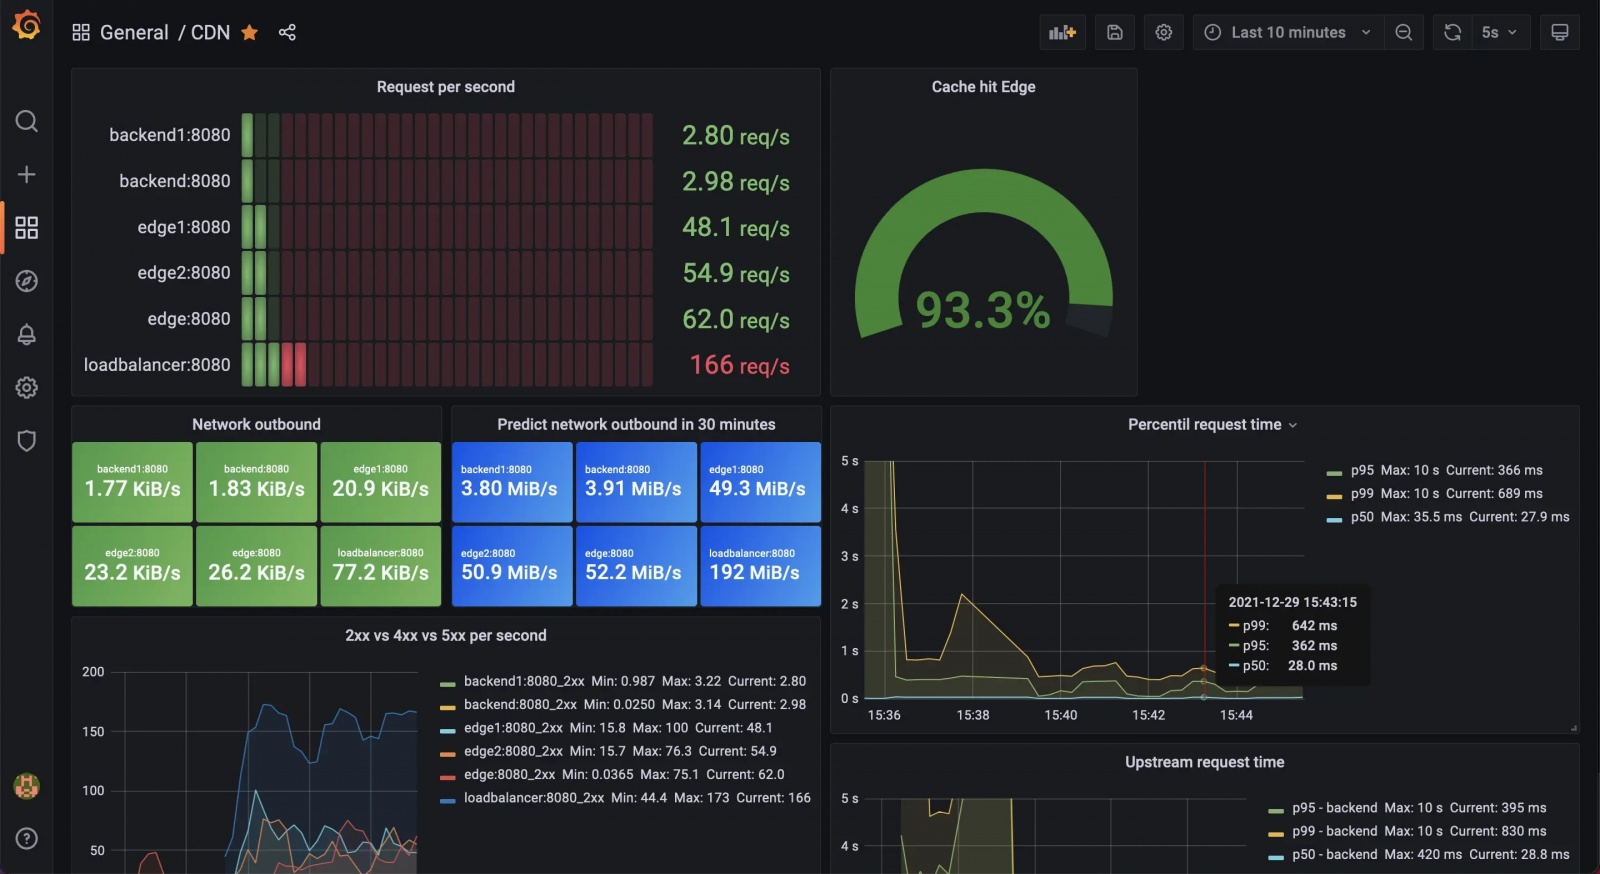Select edge2:8080 23.2 KiB/s network tile
Viewport: 1600px width, 874px height.
132,566
